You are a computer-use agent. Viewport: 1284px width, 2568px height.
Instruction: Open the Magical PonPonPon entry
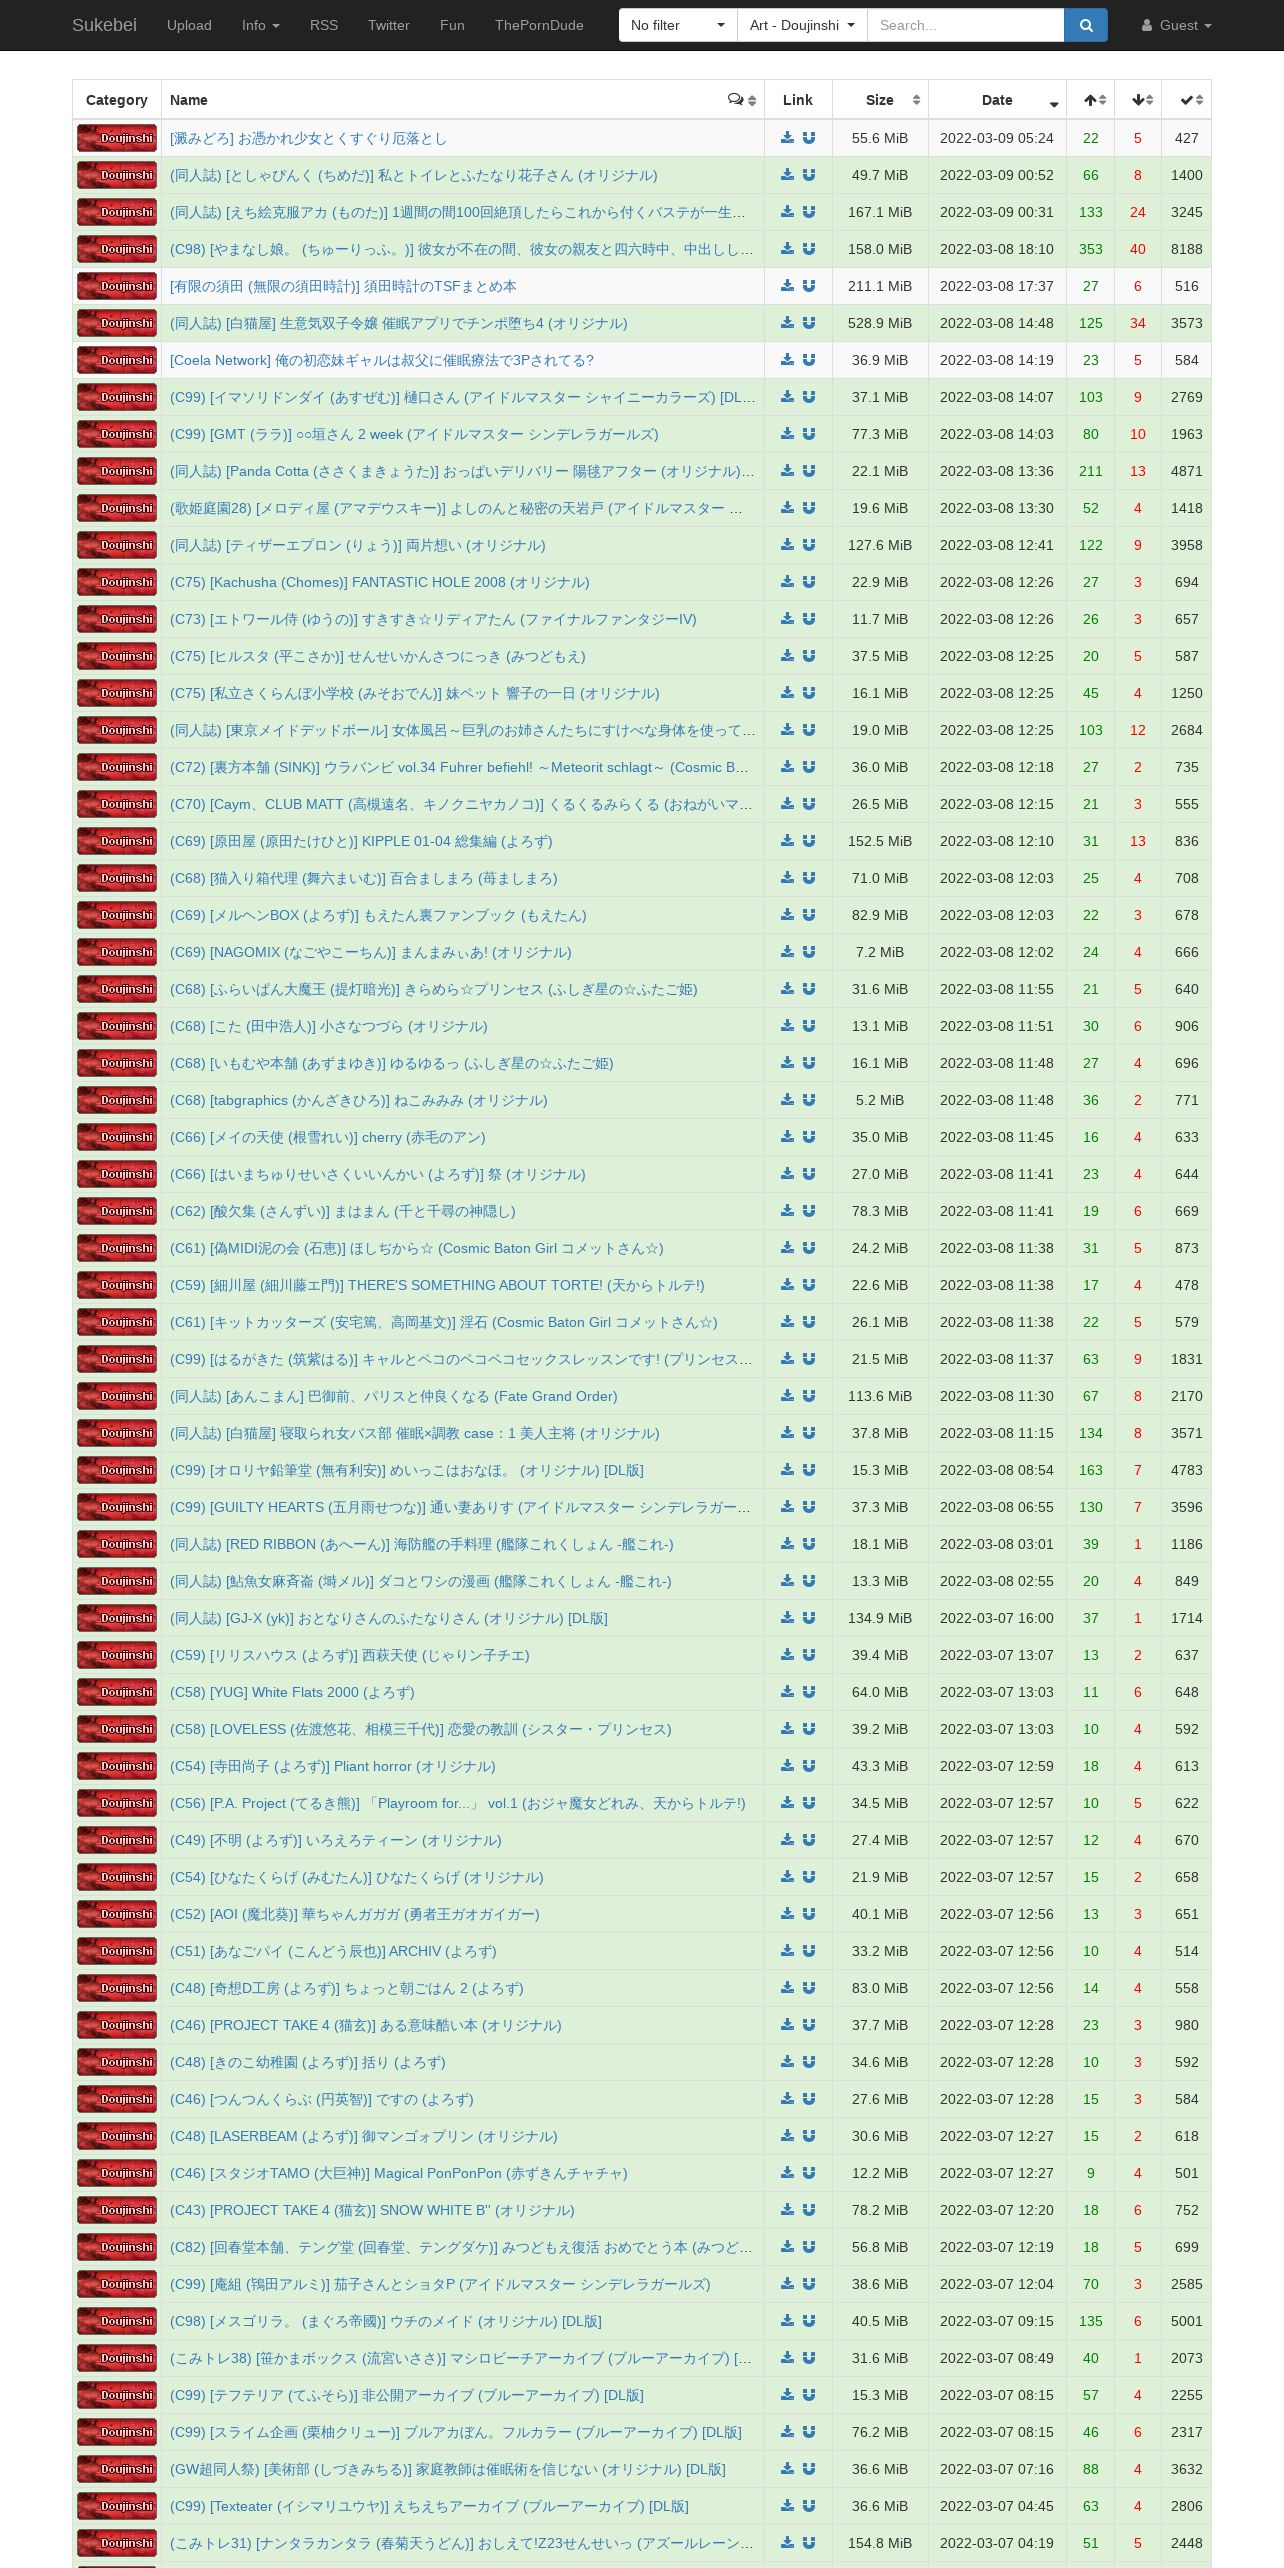coord(399,2173)
